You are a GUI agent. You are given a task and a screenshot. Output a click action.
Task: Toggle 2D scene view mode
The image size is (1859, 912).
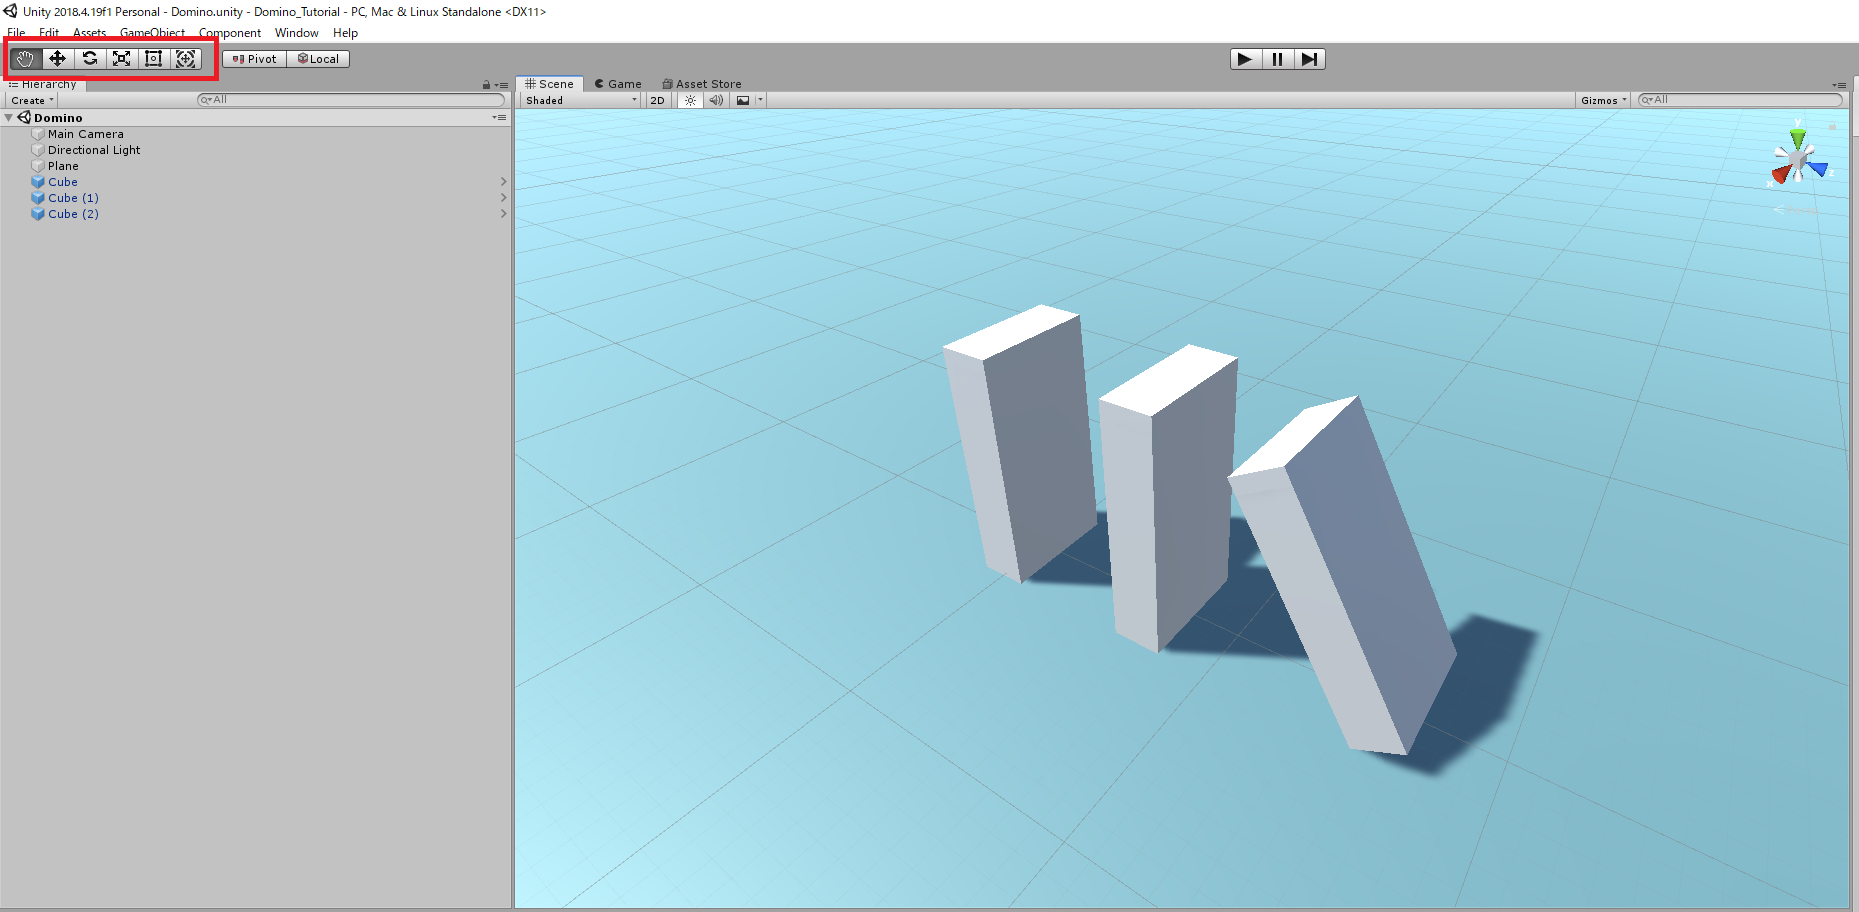click(x=657, y=100)
